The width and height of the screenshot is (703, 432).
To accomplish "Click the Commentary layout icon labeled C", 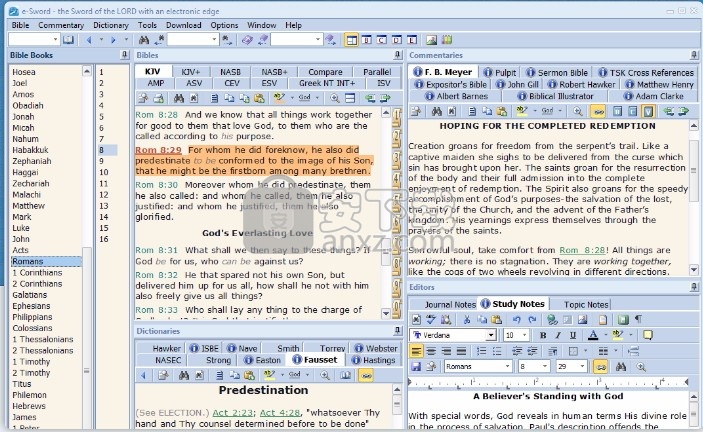I will point(382,40).
